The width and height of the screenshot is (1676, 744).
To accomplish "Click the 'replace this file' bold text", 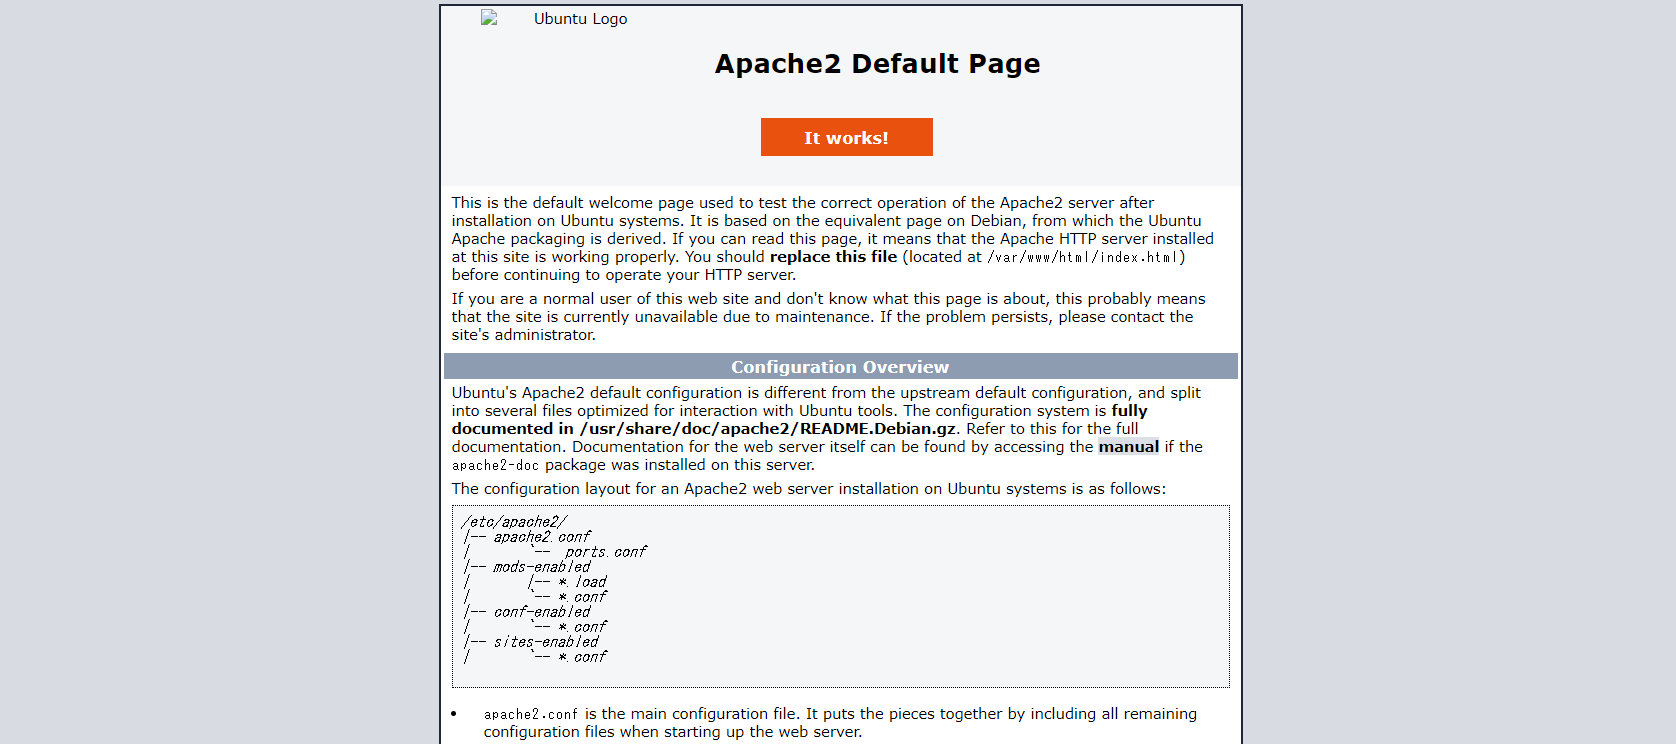I will point(833,257).
